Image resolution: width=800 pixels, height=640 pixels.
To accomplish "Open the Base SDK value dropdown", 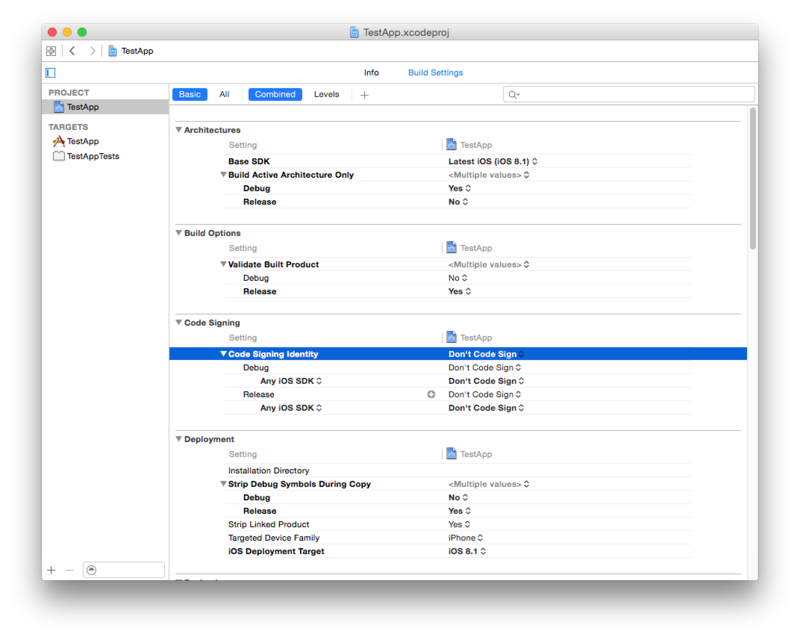I will pos(493,161).
